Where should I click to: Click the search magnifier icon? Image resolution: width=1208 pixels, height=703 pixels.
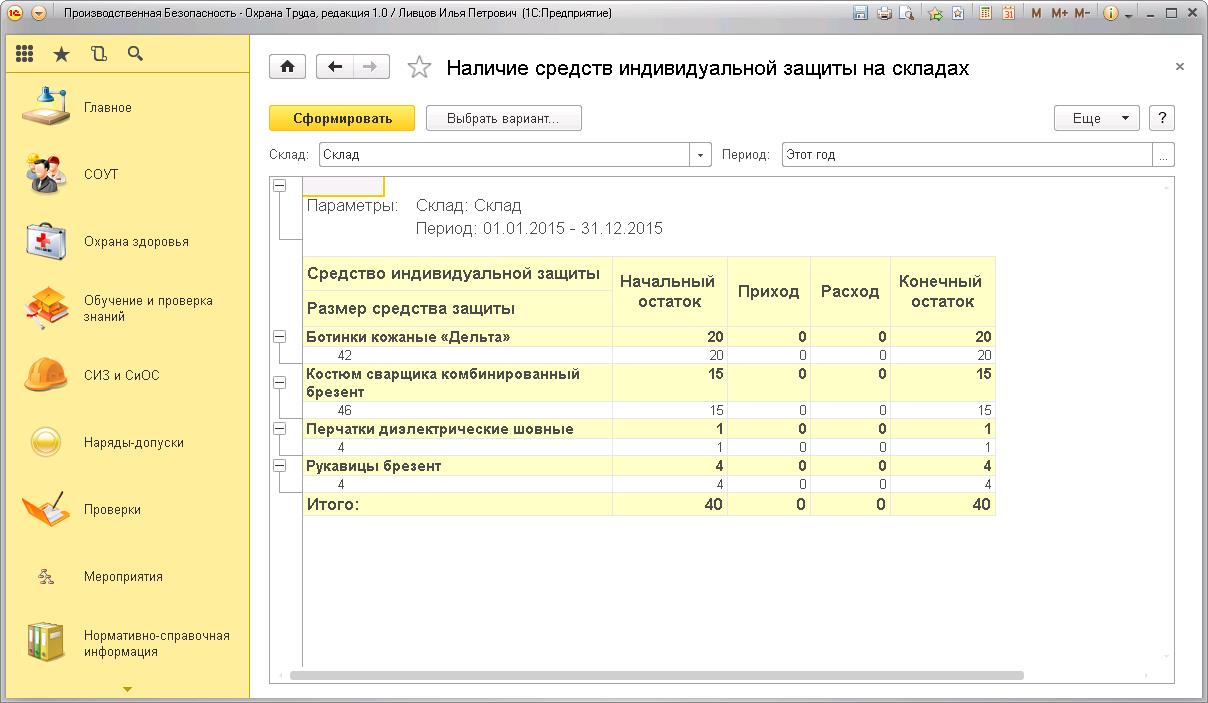click(135, 54)
